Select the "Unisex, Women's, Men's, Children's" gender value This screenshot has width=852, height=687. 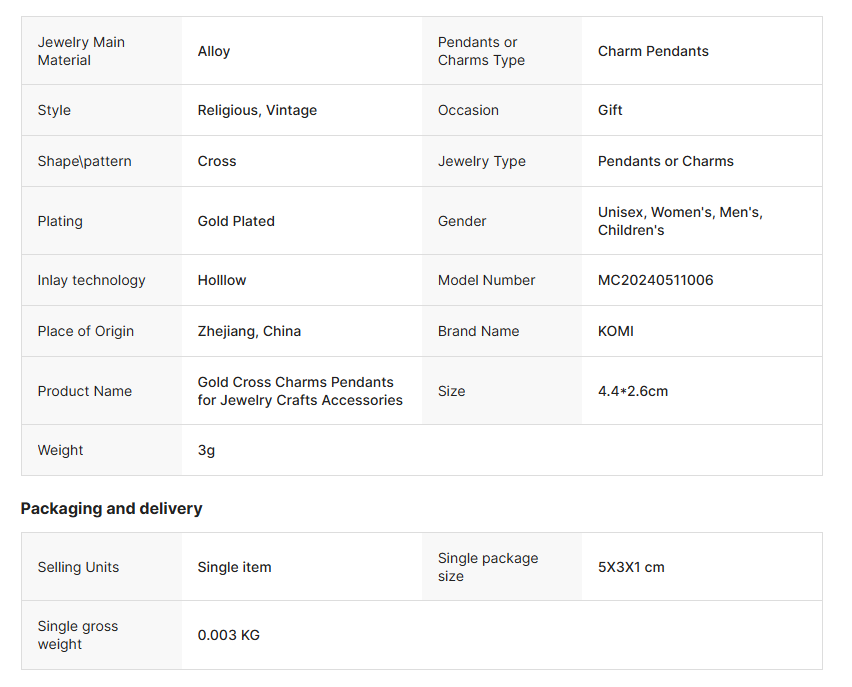[680, 221]
